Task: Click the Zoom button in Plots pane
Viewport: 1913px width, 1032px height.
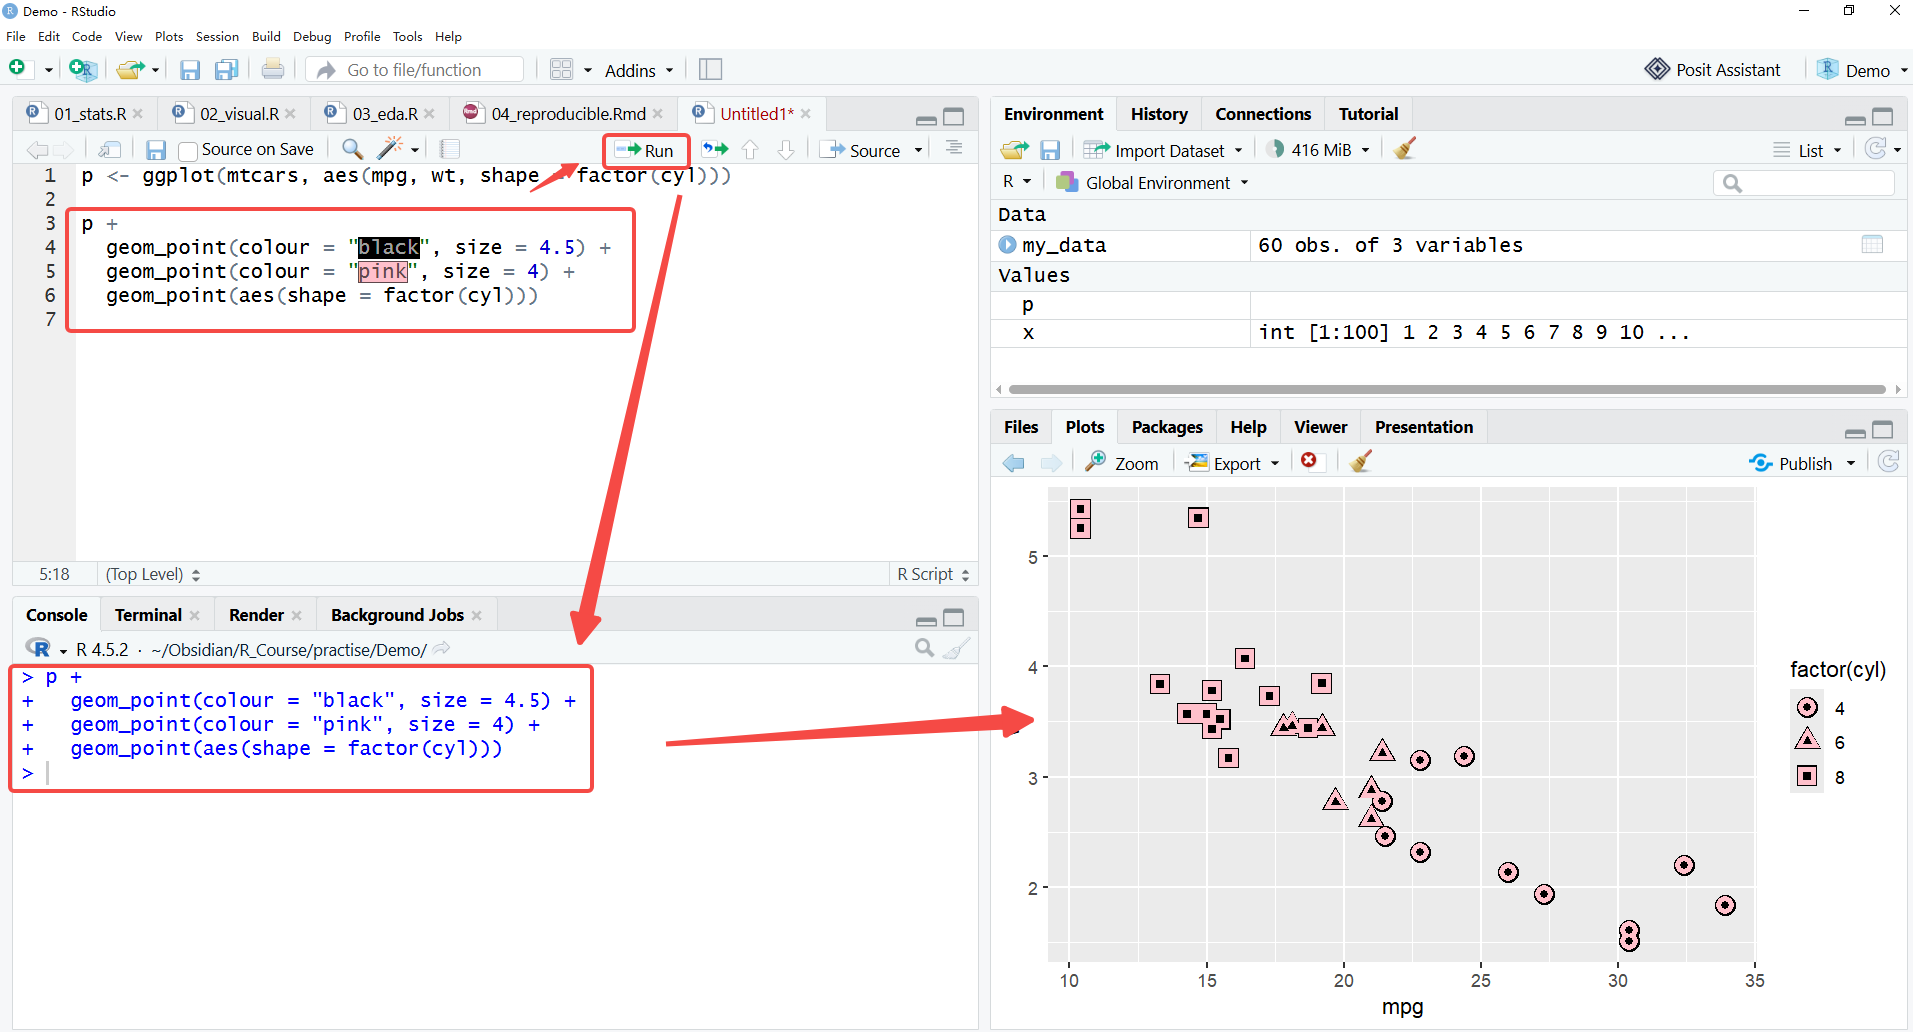Action: (1123, 463)
